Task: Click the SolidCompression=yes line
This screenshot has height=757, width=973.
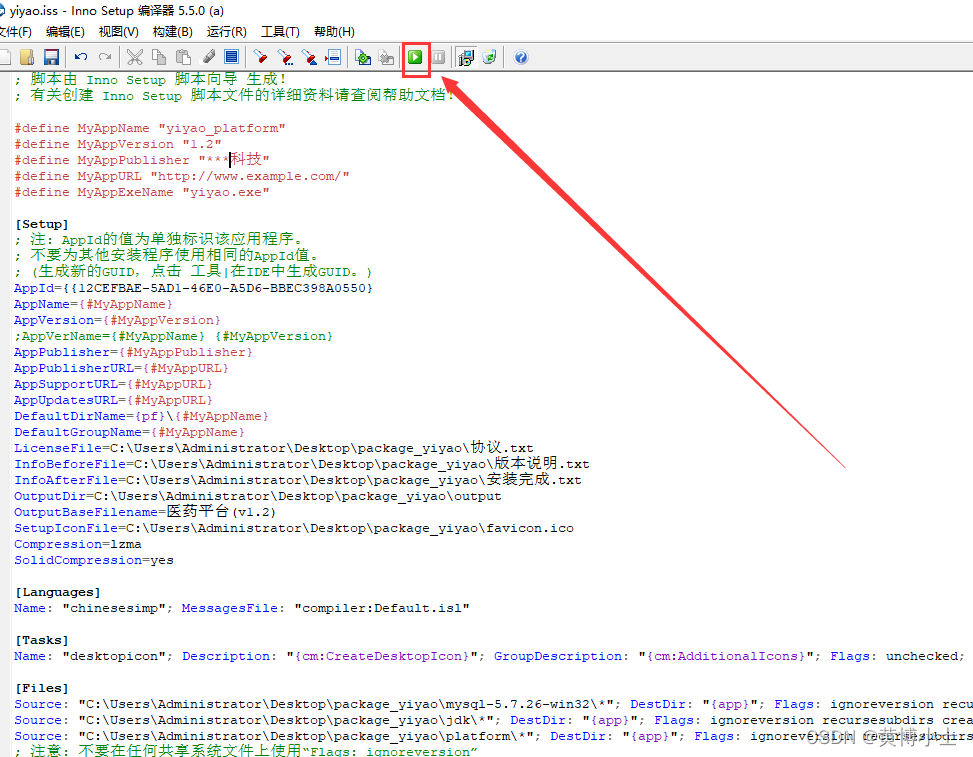Action: point(94,561)
